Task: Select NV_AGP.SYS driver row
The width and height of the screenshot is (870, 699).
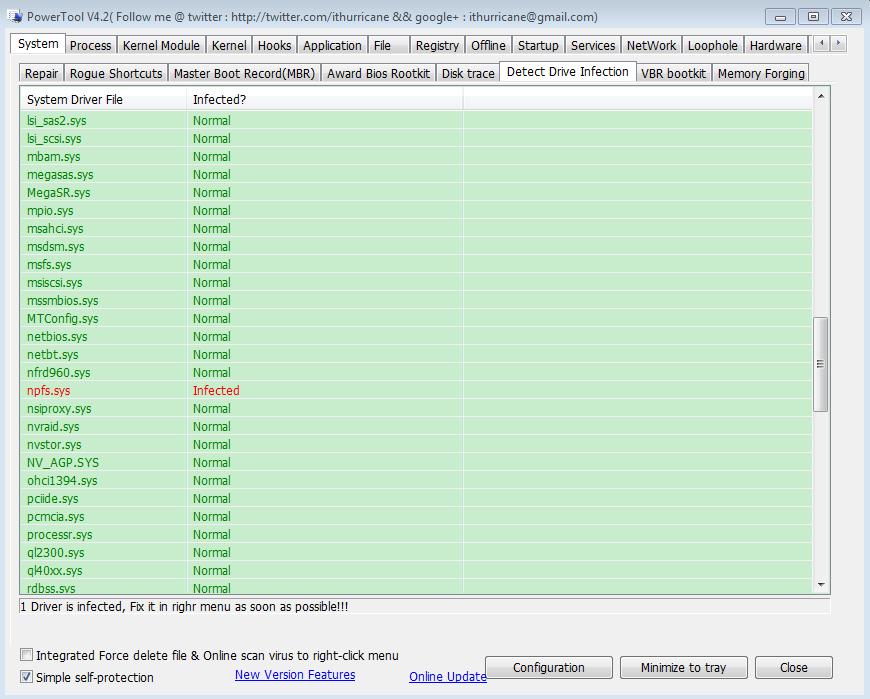Action: [416, 463]
